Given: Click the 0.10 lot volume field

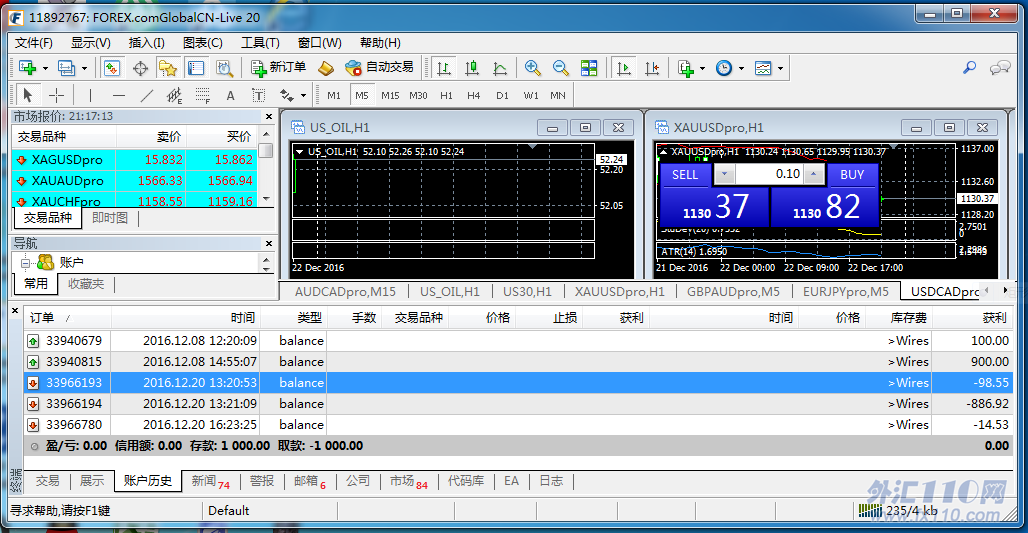Looking at the screenshot, I should (x=770, y=174).
